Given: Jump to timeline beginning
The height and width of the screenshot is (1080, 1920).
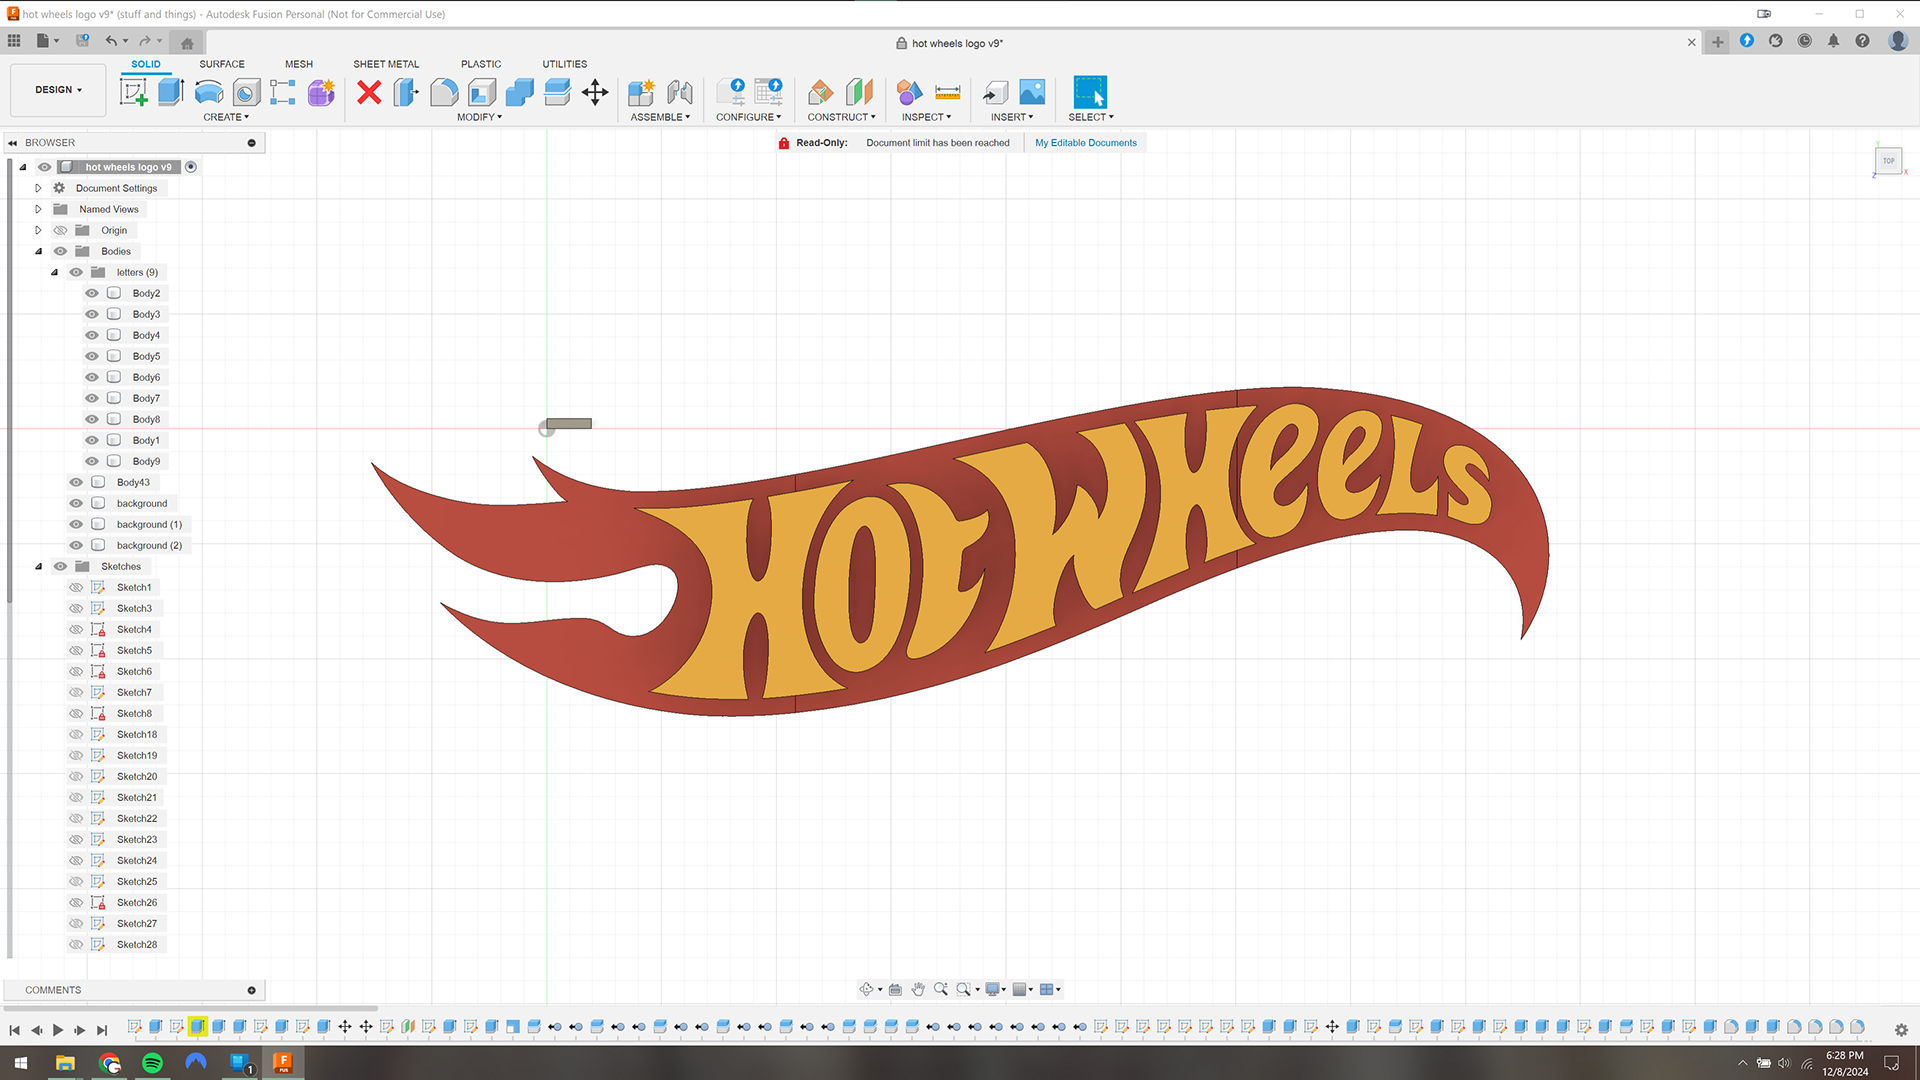Looking at the screenshot, I should tap(14, 1029).
